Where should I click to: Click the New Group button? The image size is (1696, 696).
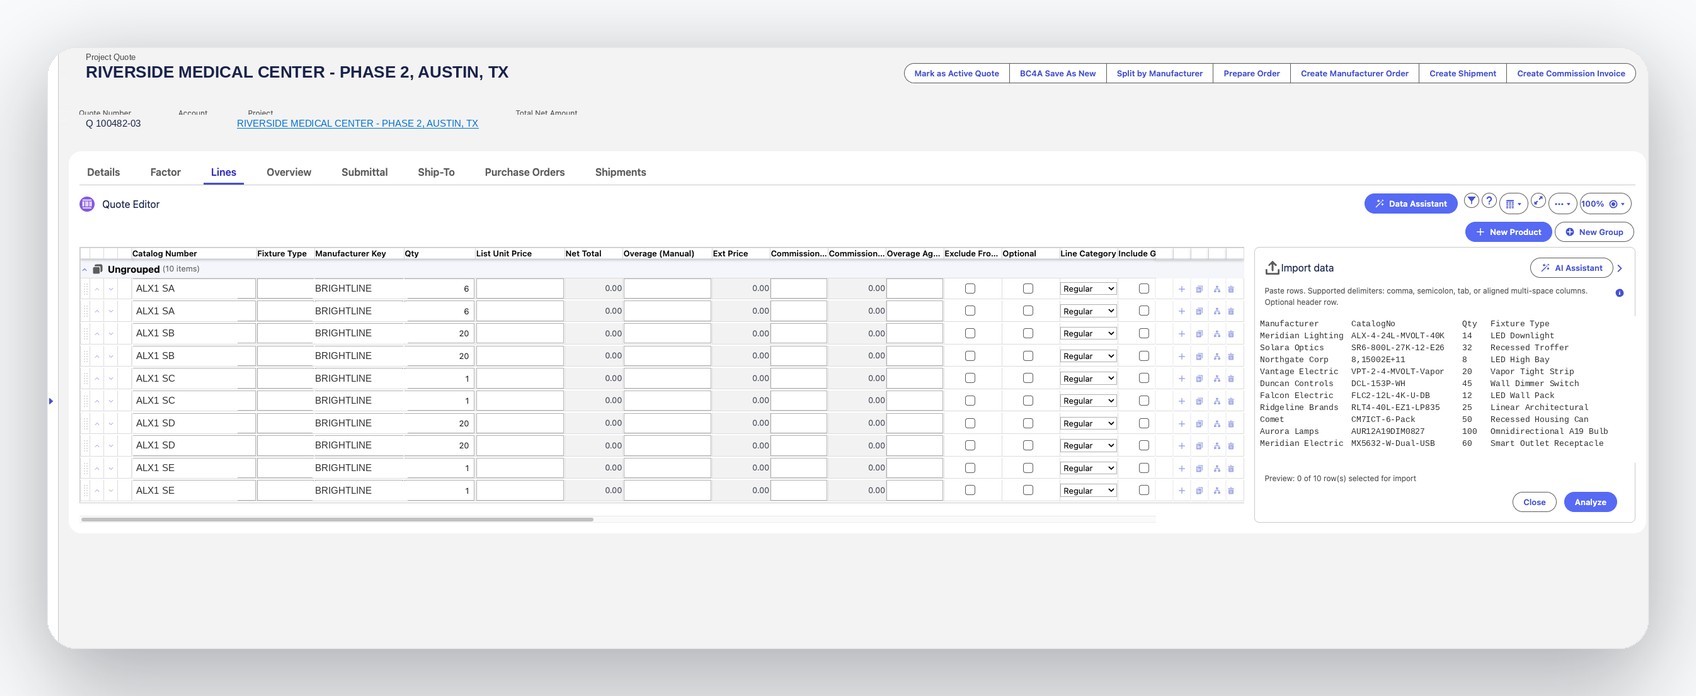[1594, 232]
